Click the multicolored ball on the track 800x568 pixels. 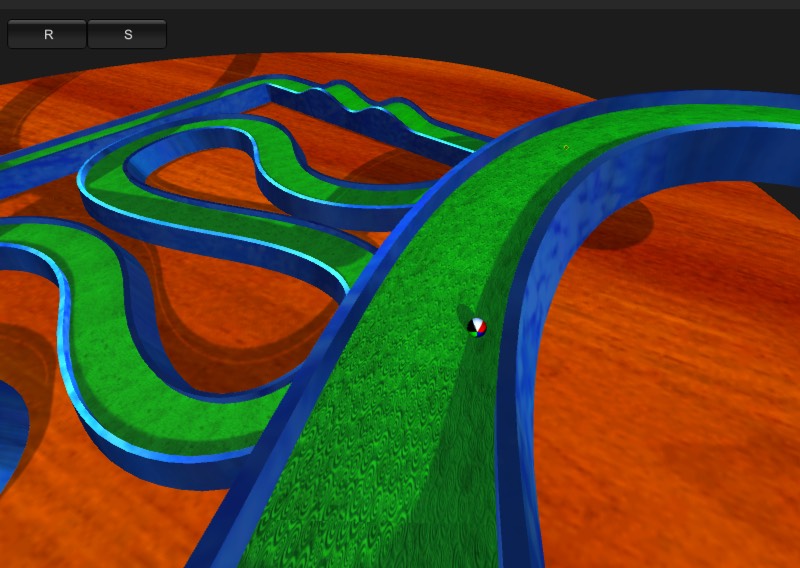(x=477, y=326)
